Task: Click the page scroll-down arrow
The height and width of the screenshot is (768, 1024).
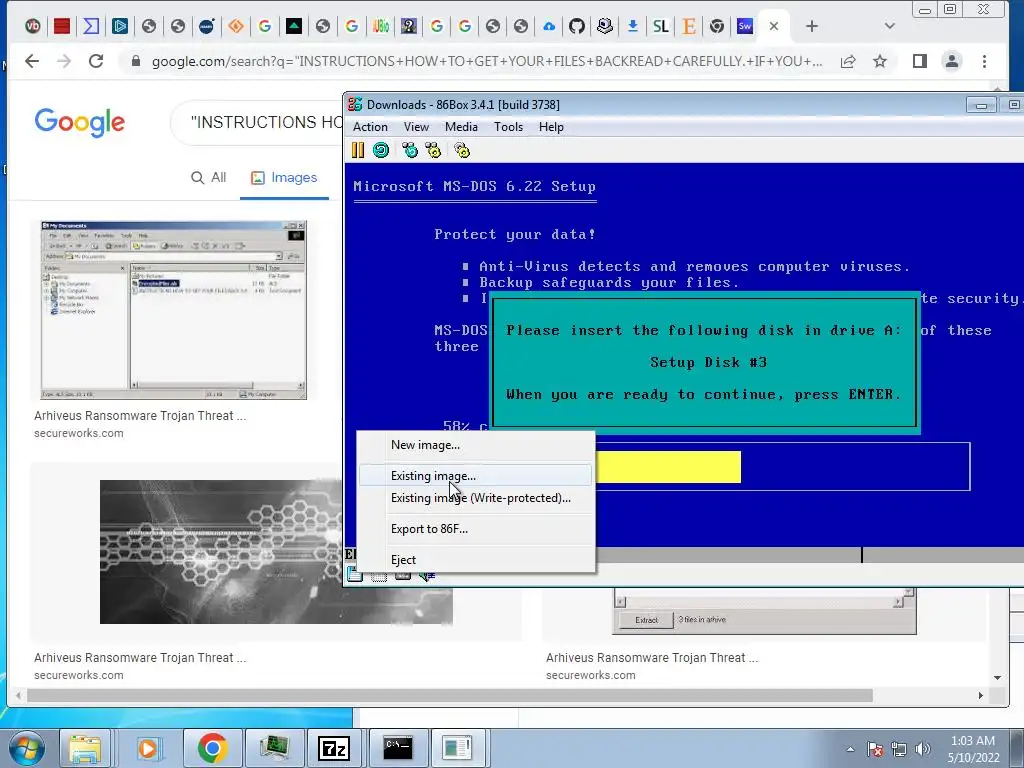Action: click(x=997, y=678)
